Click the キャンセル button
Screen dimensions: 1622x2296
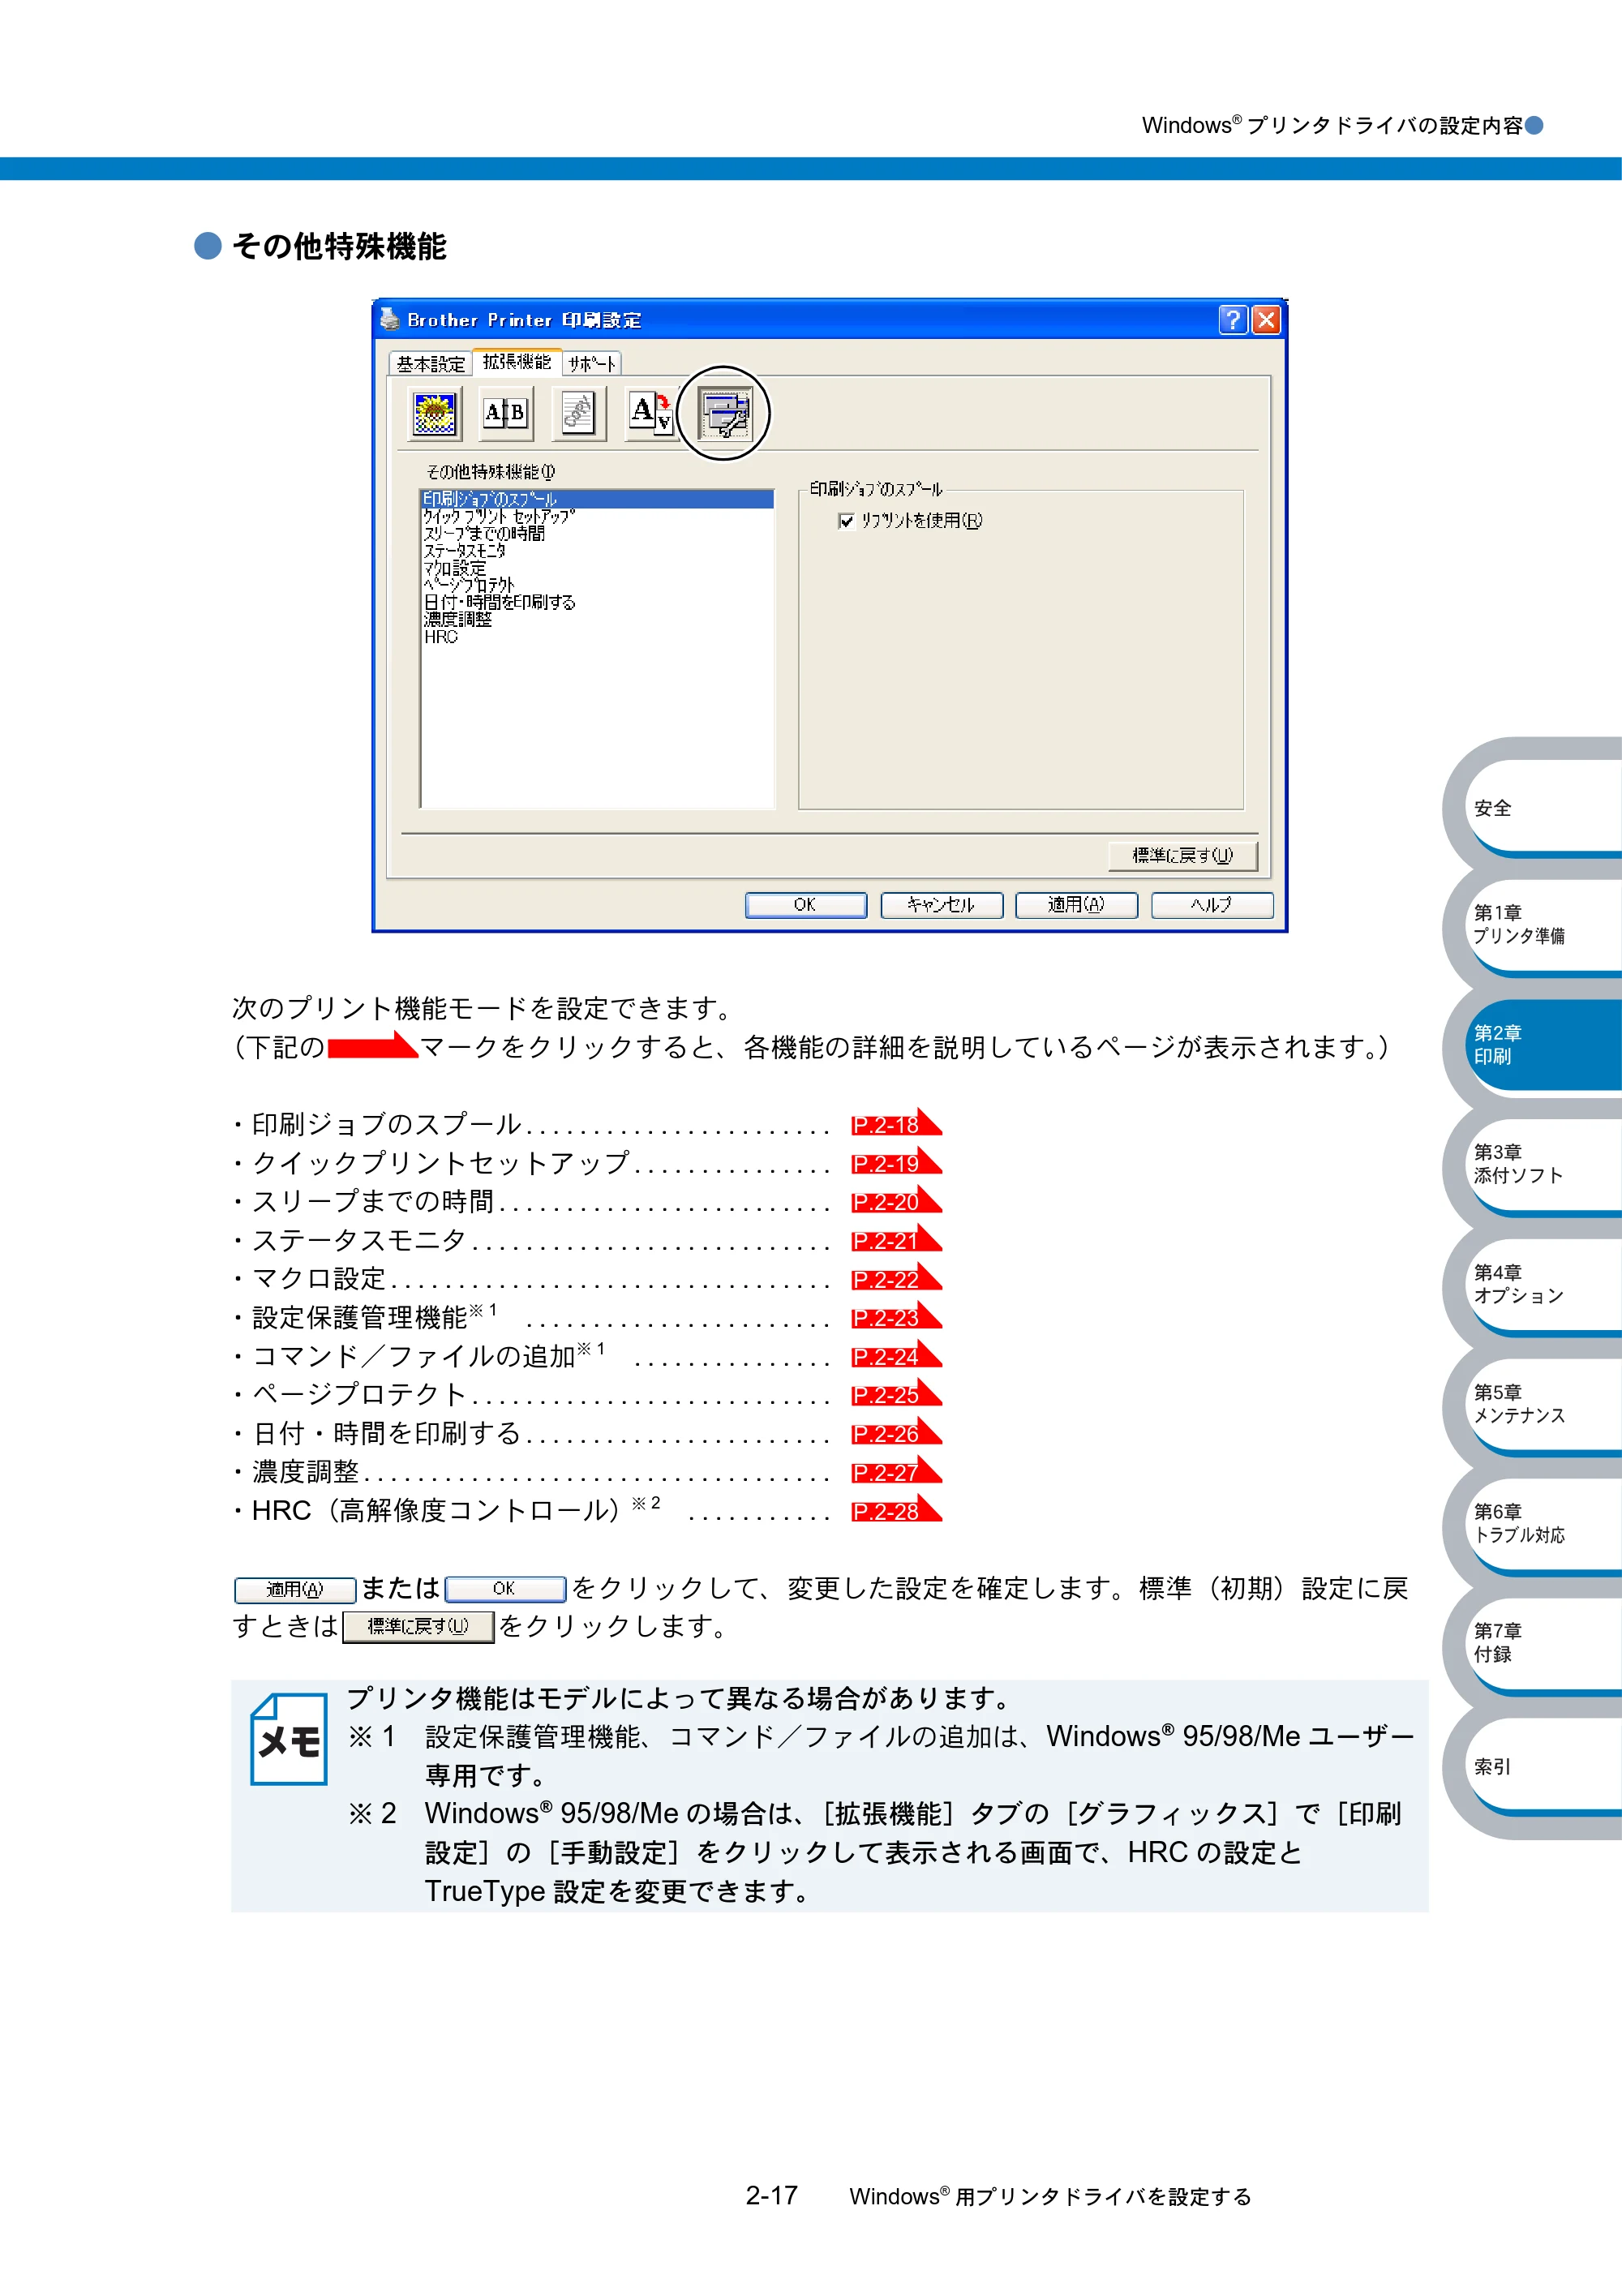[x=941, y=905]
